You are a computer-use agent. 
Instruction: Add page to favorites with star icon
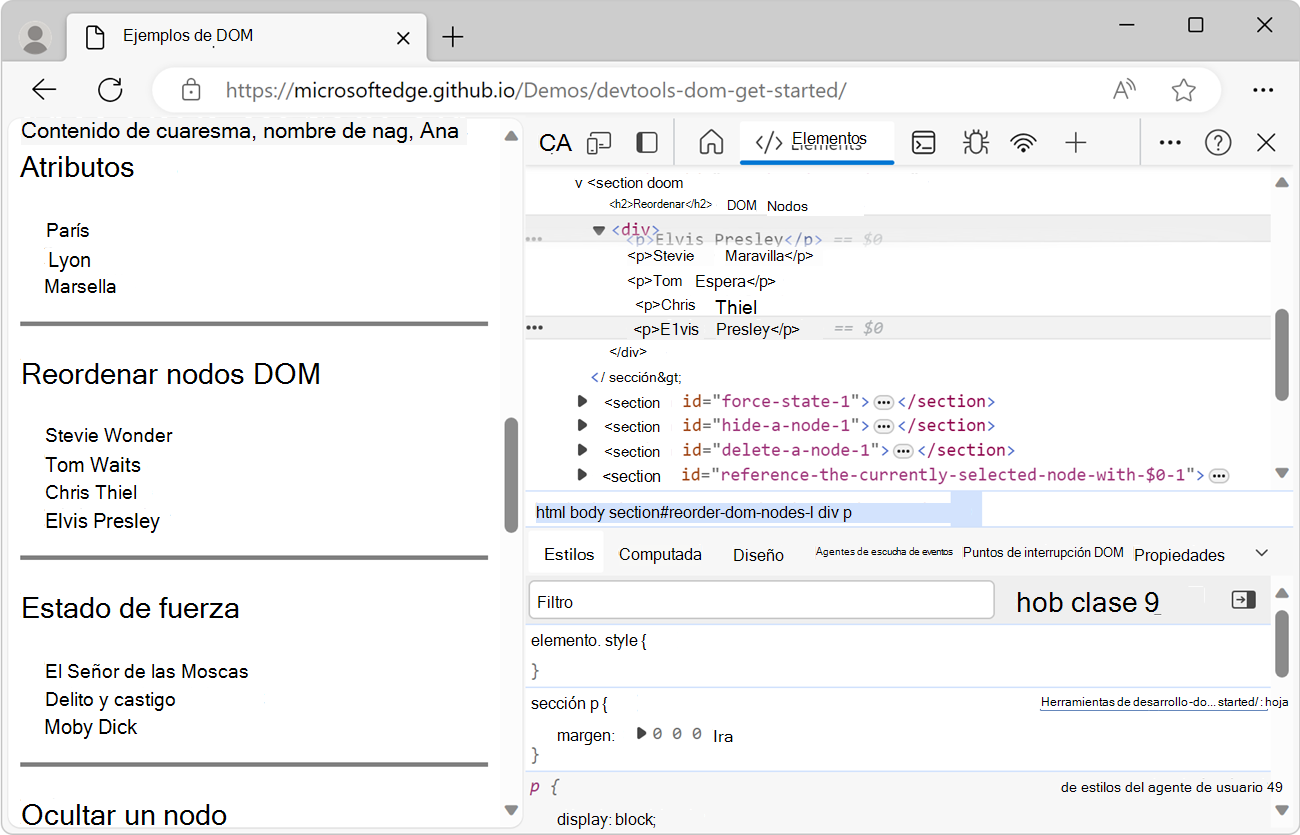[x=1184, y=90]
